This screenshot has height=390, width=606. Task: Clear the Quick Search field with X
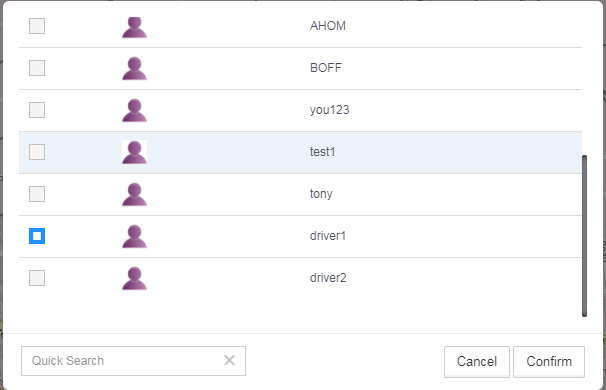[230, 360]
